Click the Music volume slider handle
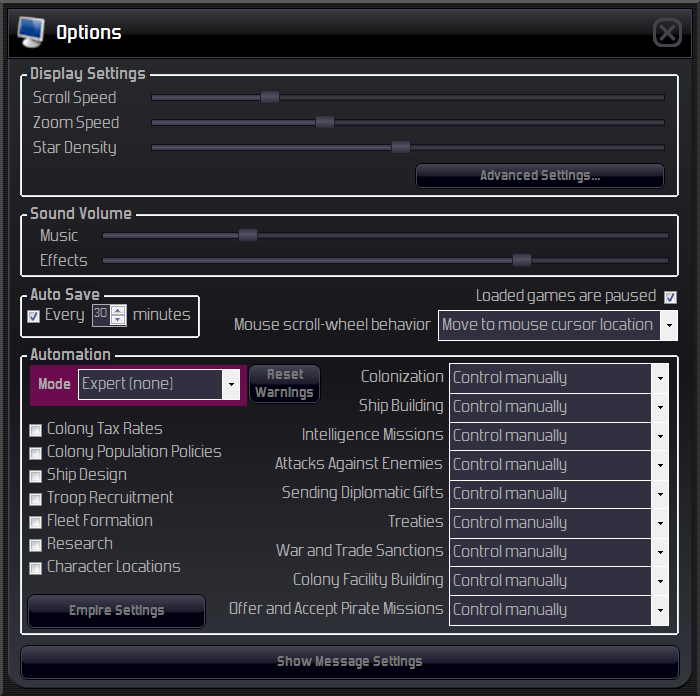Image resolution: width=700 pixels, height=696 pixels. coord(247,235)
